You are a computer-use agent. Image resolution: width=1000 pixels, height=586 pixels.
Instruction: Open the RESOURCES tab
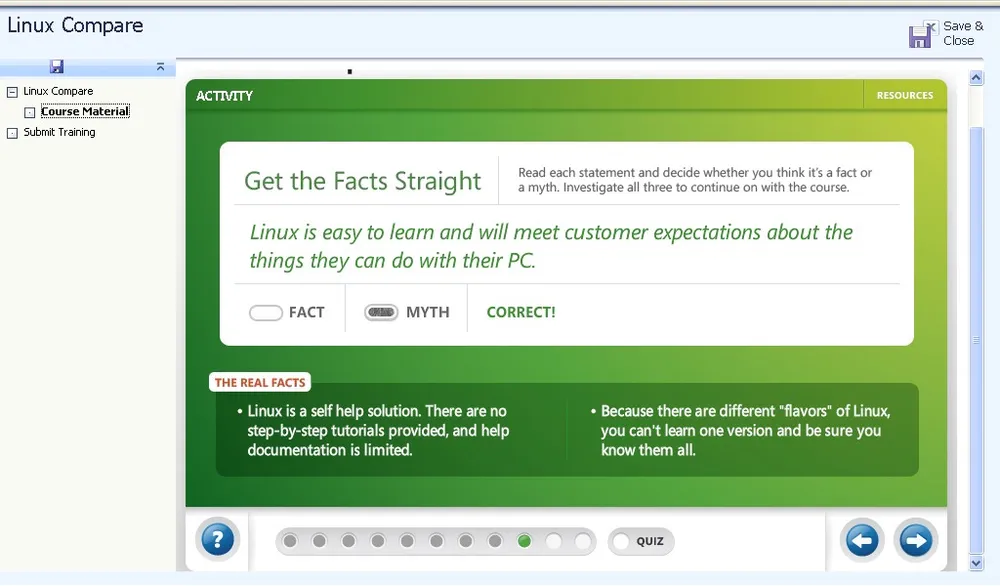point(904,96)
